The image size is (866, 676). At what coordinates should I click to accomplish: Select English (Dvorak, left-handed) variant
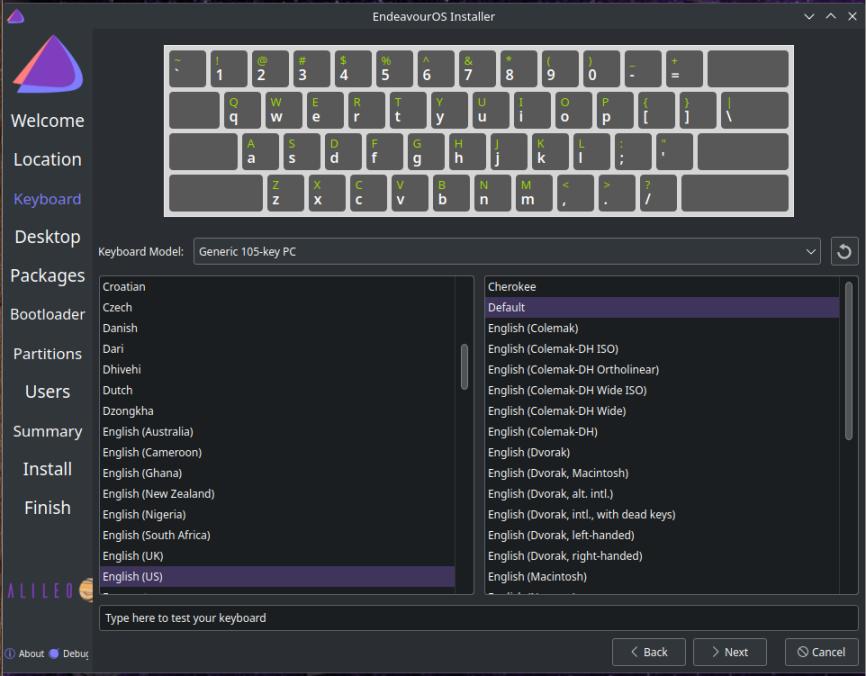pos(662,535)
